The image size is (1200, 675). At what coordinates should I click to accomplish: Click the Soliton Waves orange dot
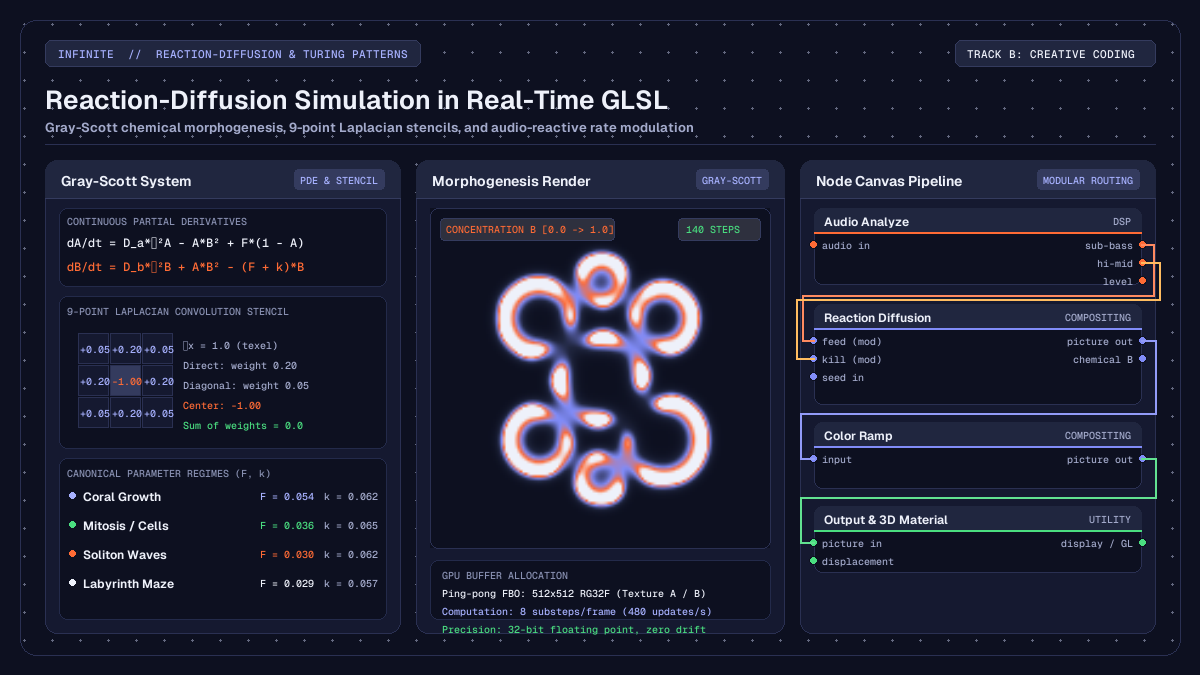point(72,554)
